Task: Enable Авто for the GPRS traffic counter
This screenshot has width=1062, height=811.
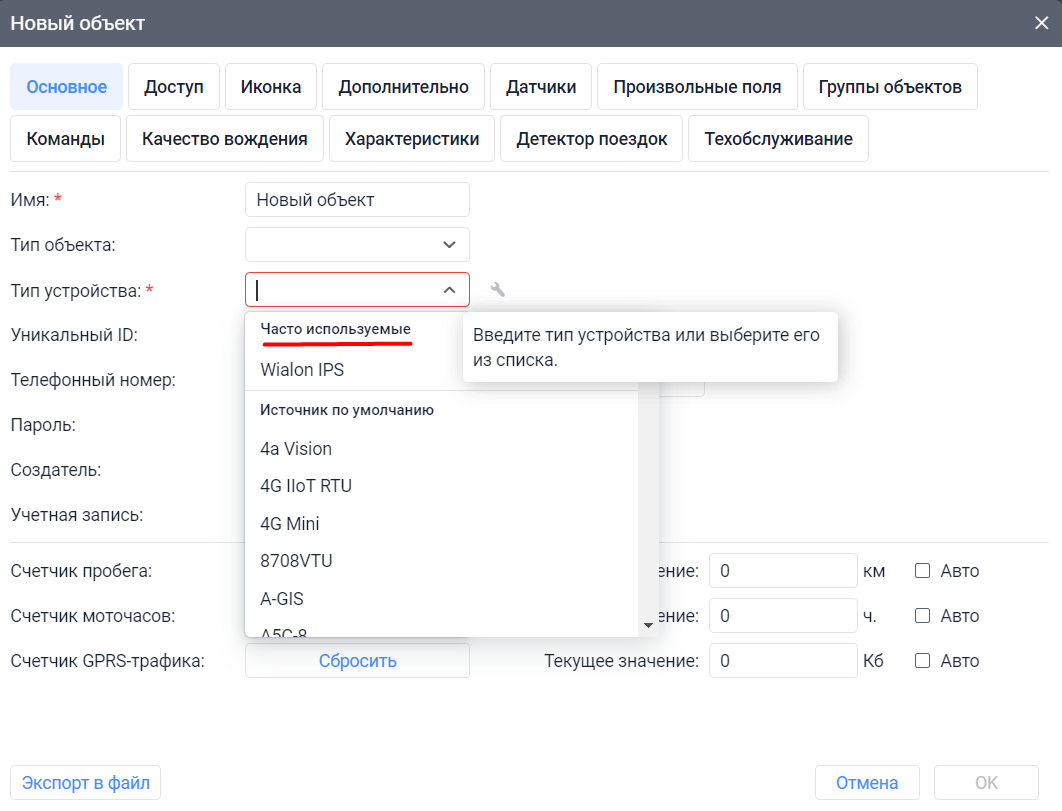Action: point(921,660)
